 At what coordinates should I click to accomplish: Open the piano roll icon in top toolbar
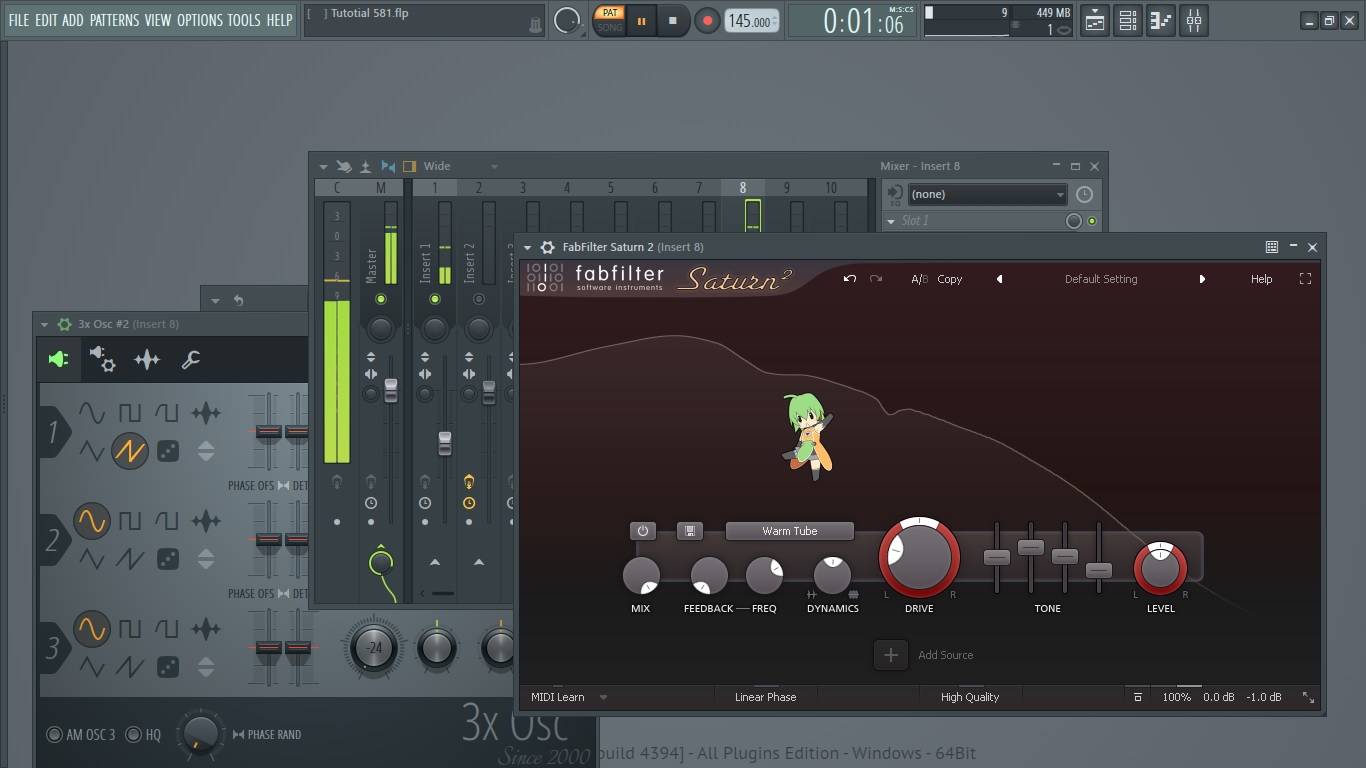tap(1161, 20)
